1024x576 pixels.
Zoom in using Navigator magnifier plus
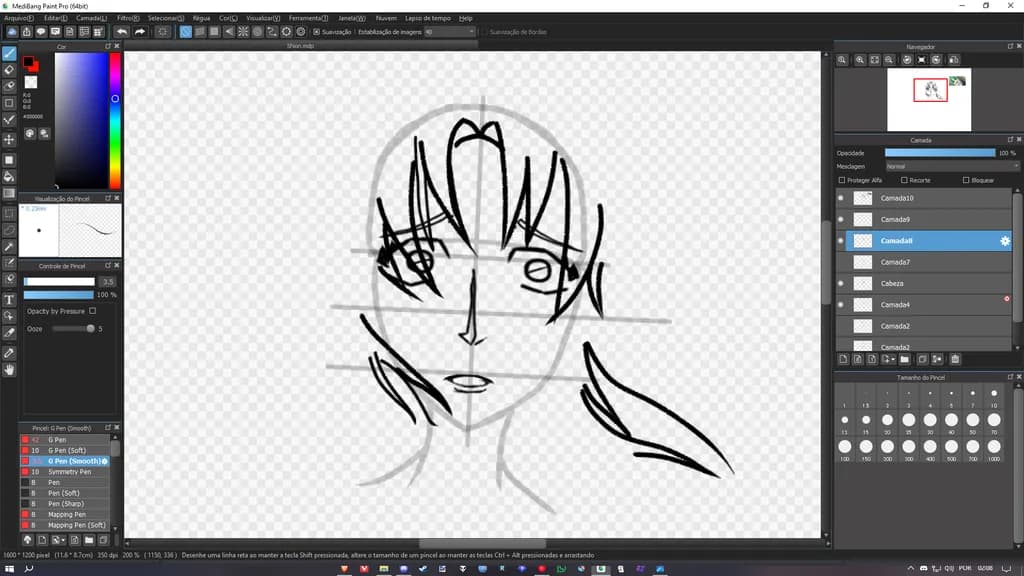click(860, 59)
